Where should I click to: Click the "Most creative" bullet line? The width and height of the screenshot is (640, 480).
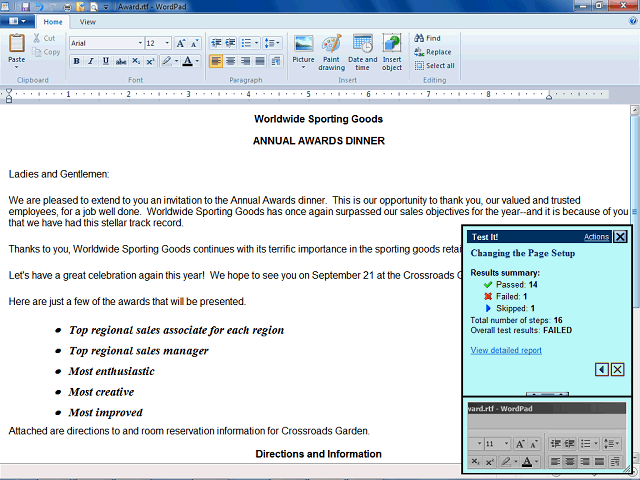pyautogui.click(x=101, y=392)
